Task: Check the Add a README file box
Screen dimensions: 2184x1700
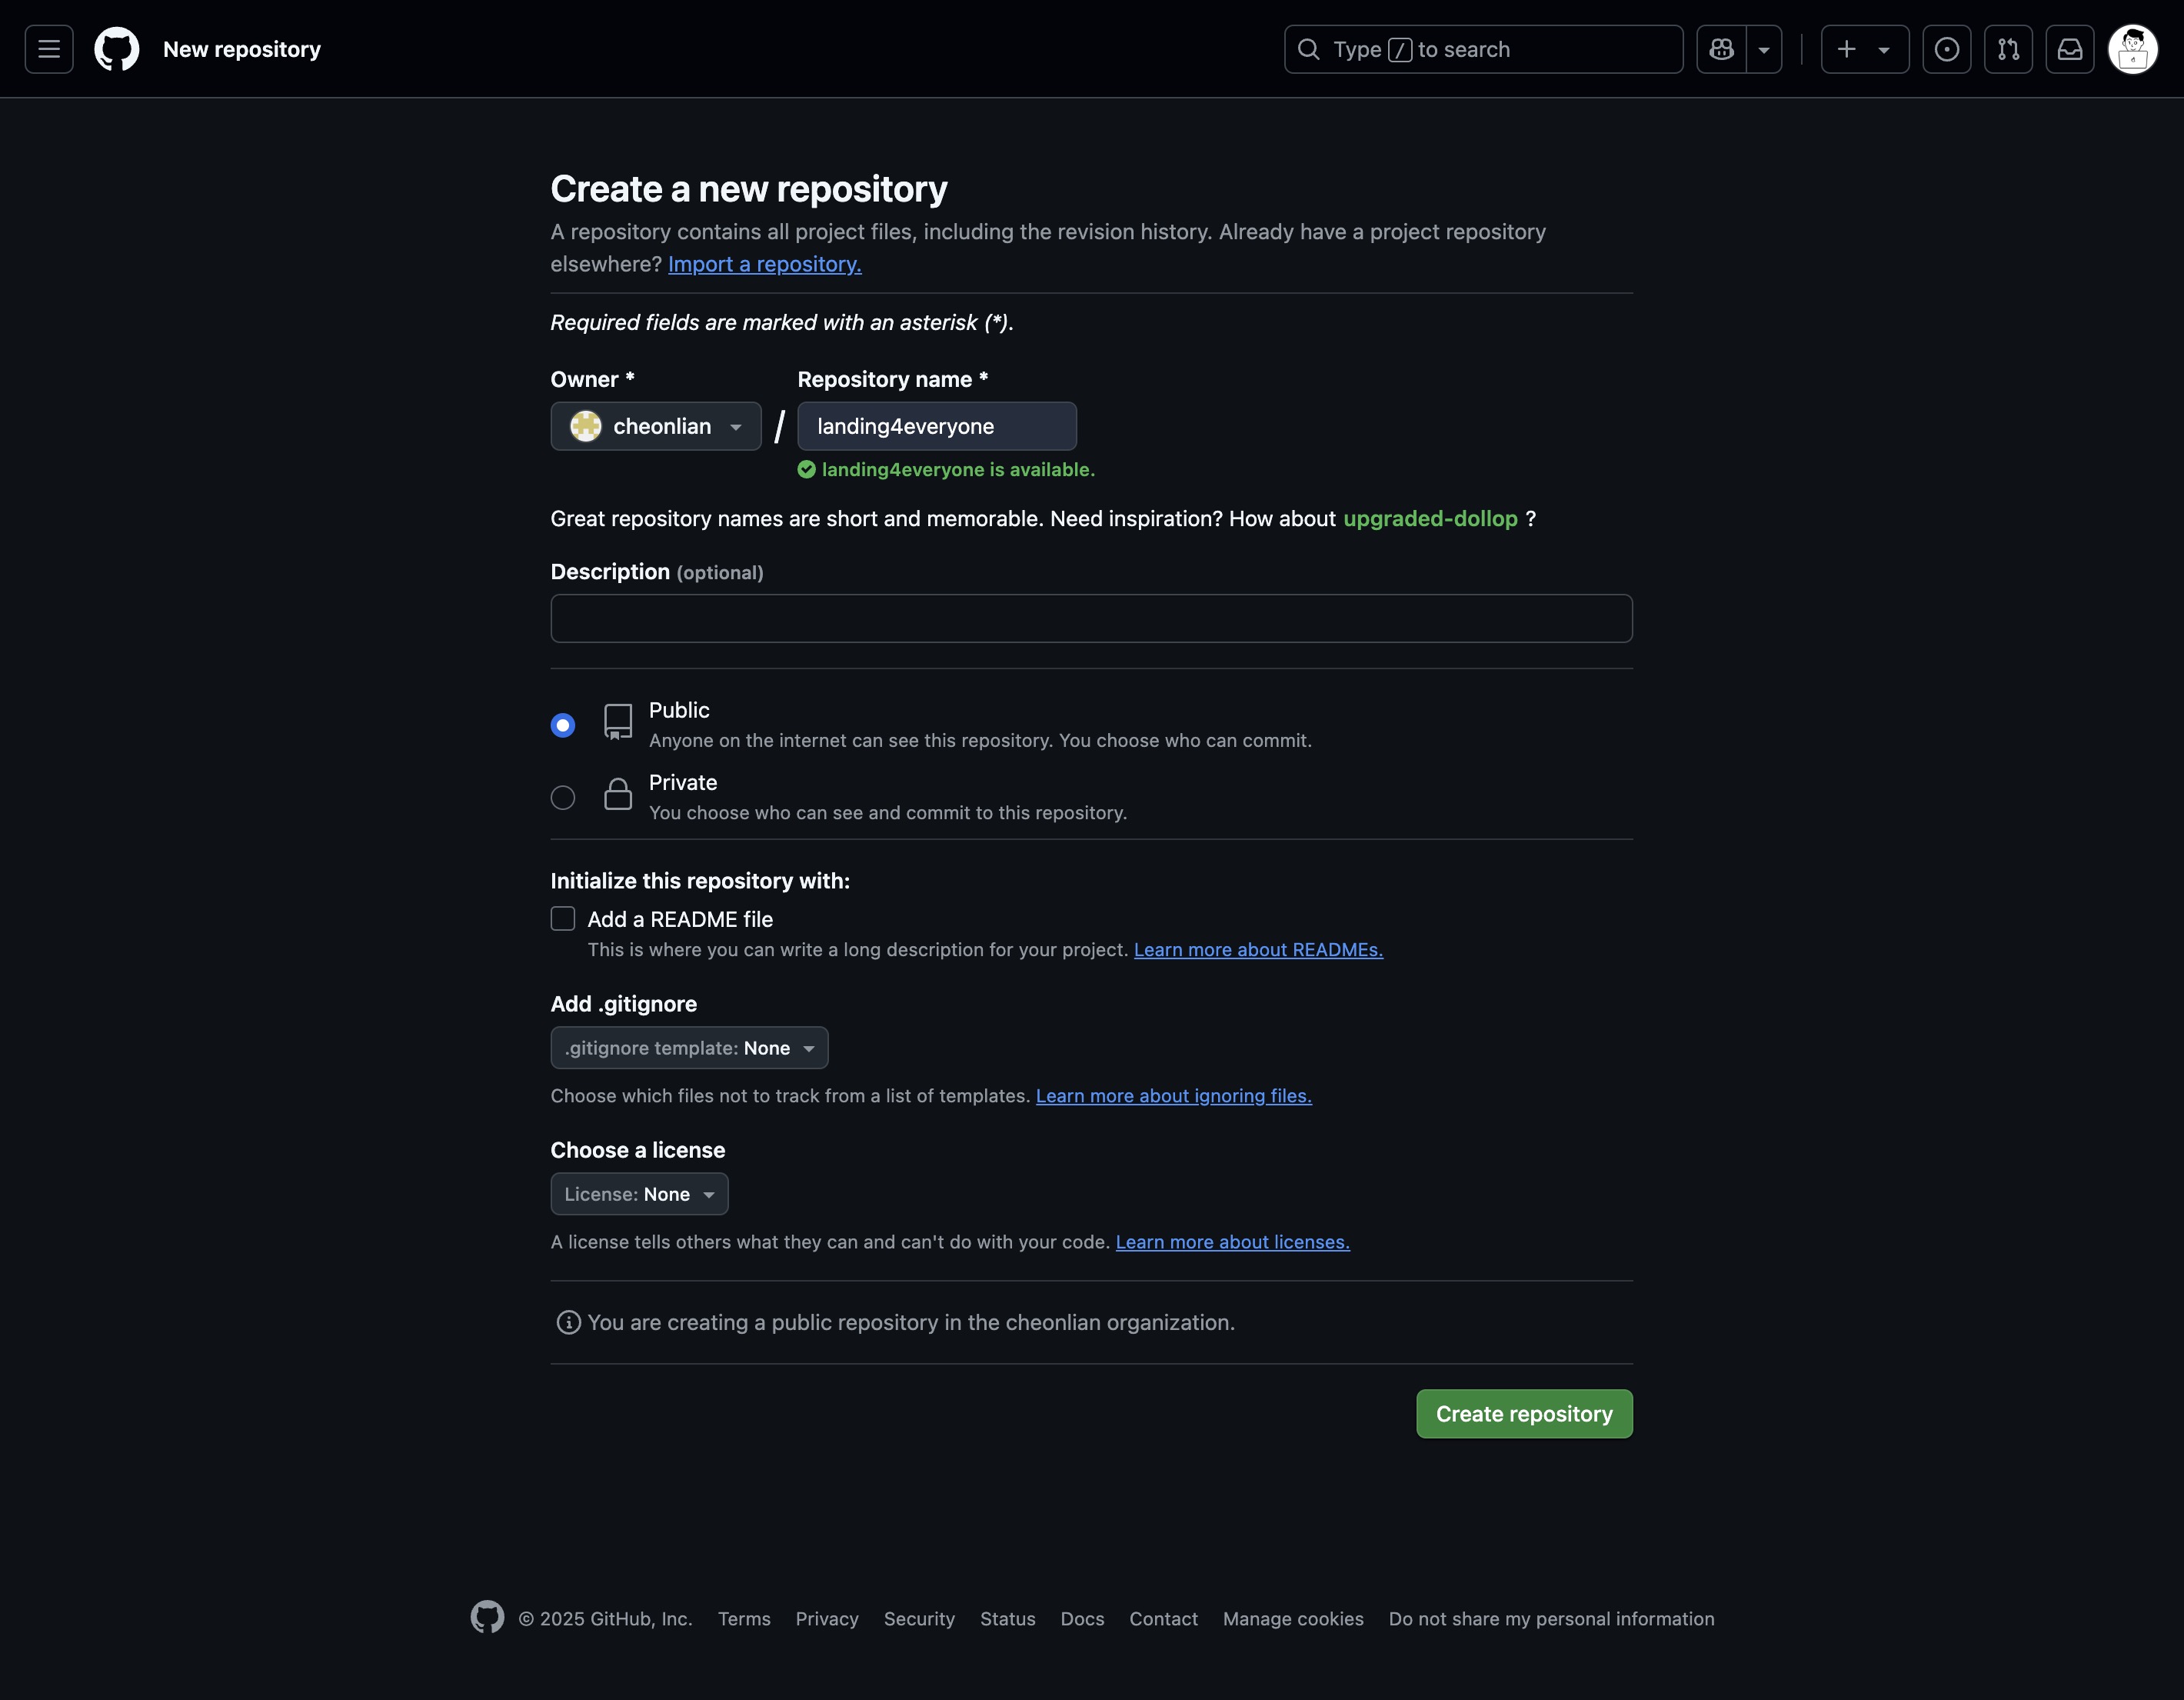Action: pos(563,918)
